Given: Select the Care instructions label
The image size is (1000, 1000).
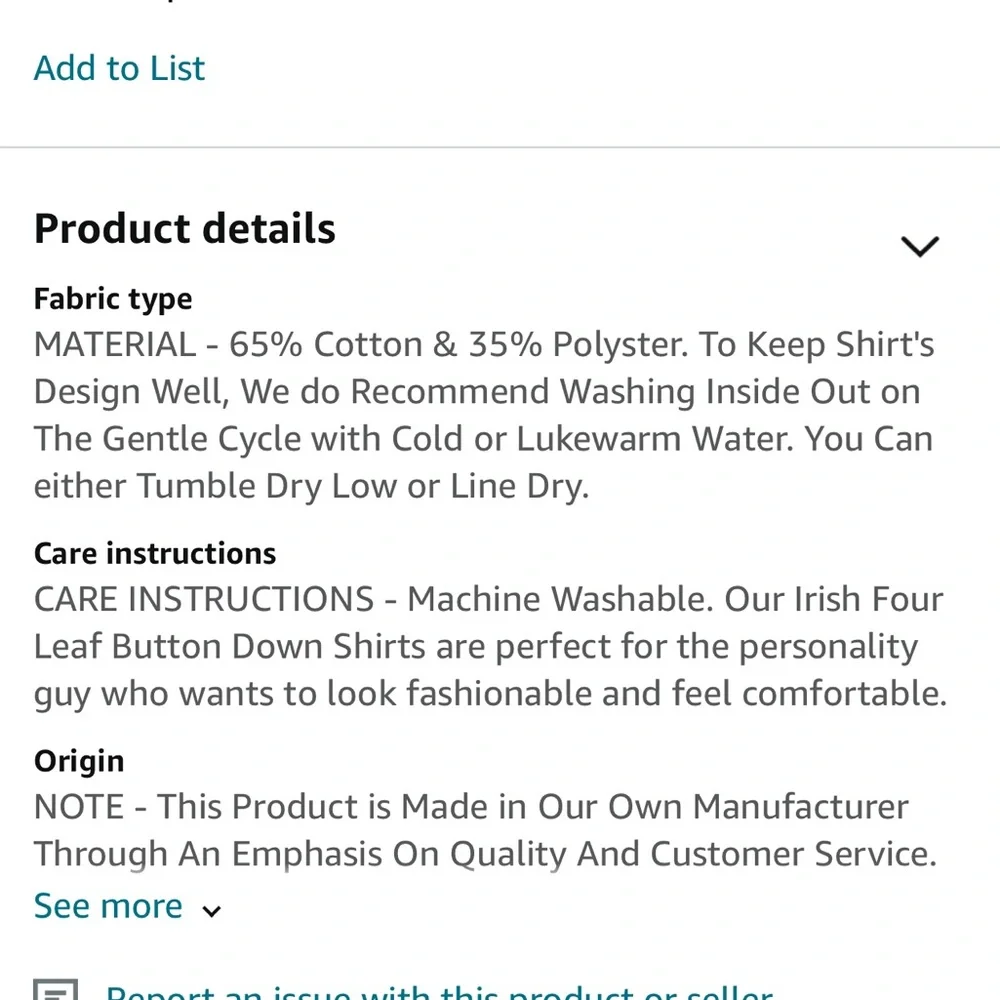Looking at the screenshot, I should coord(155,553).
